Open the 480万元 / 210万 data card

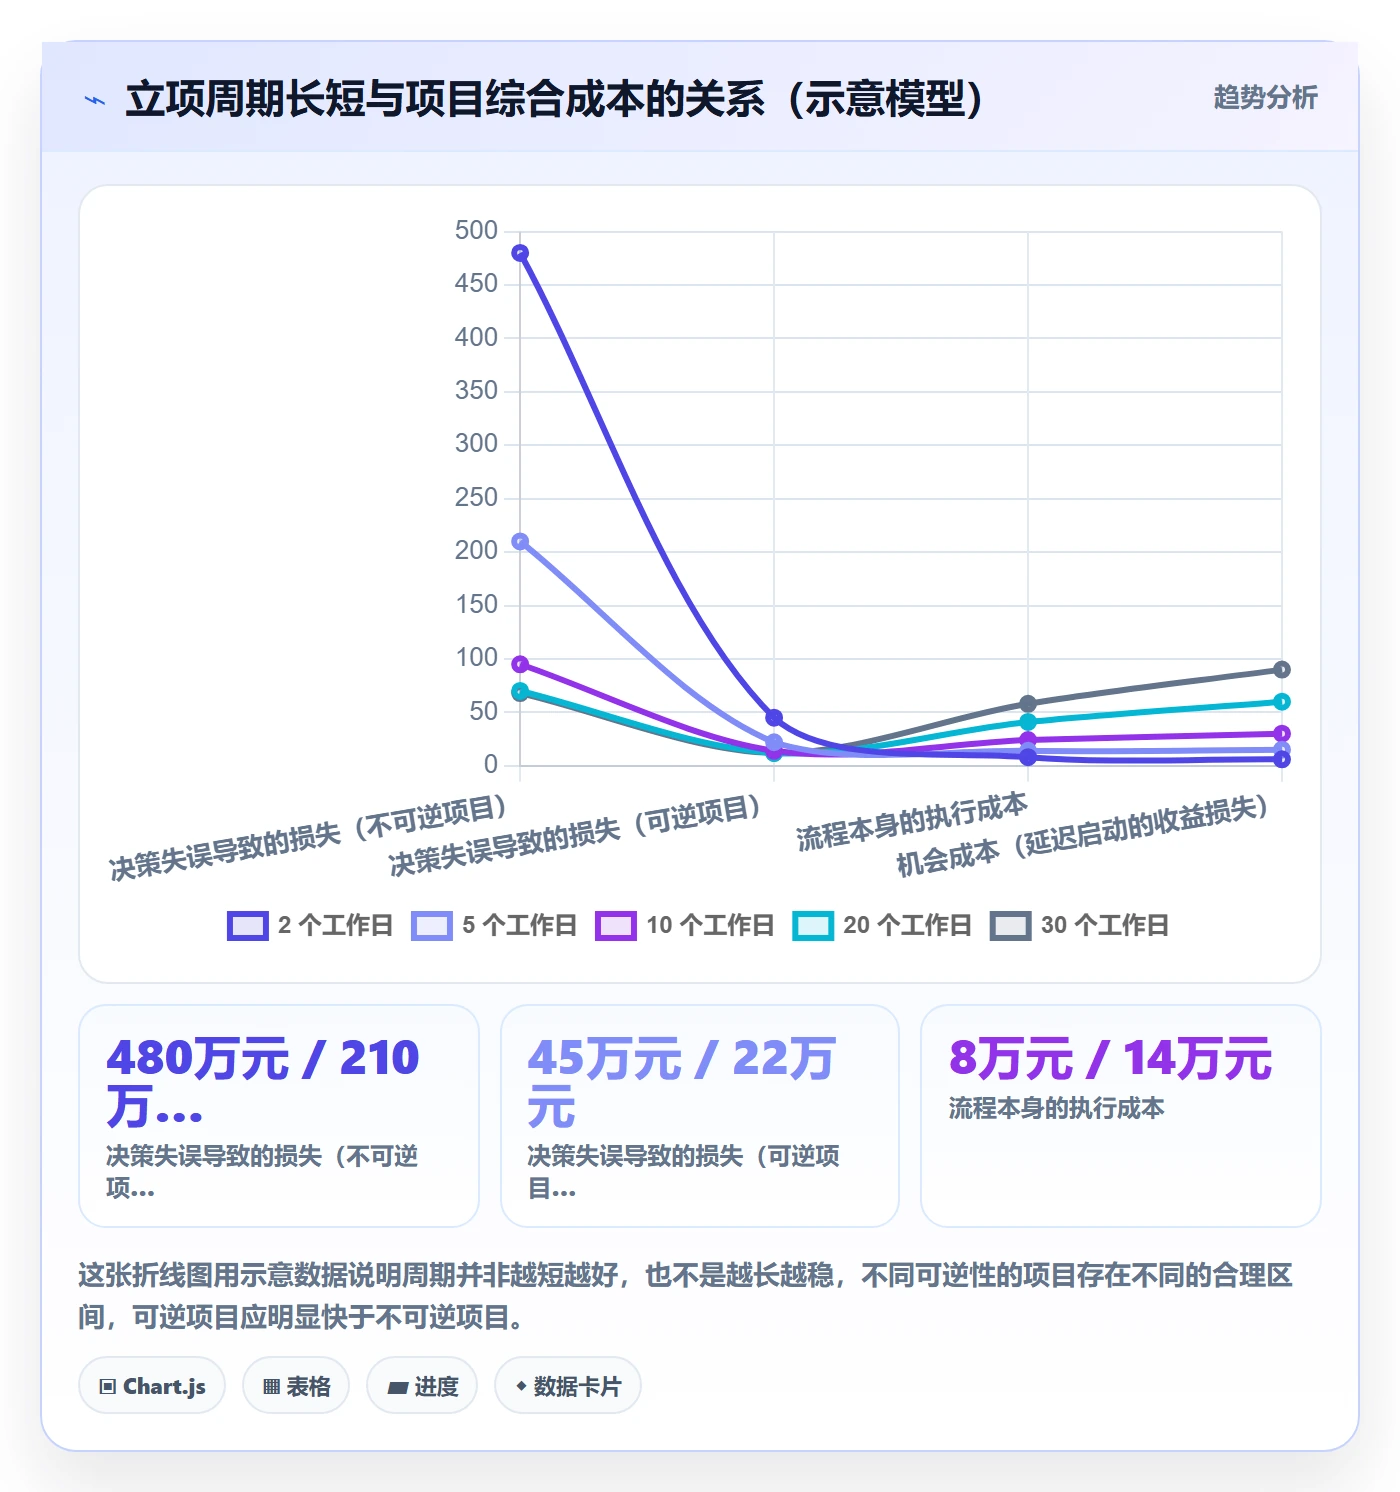(279, 1116)
